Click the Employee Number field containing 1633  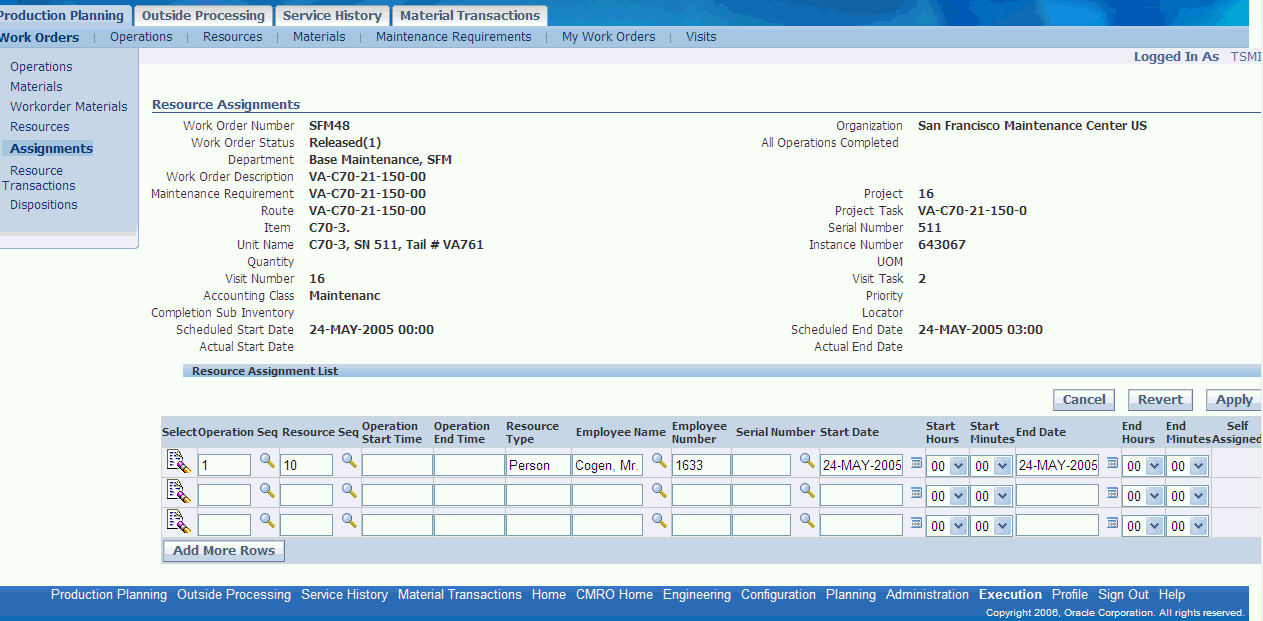pyautogui.click(x=700, y=465)
